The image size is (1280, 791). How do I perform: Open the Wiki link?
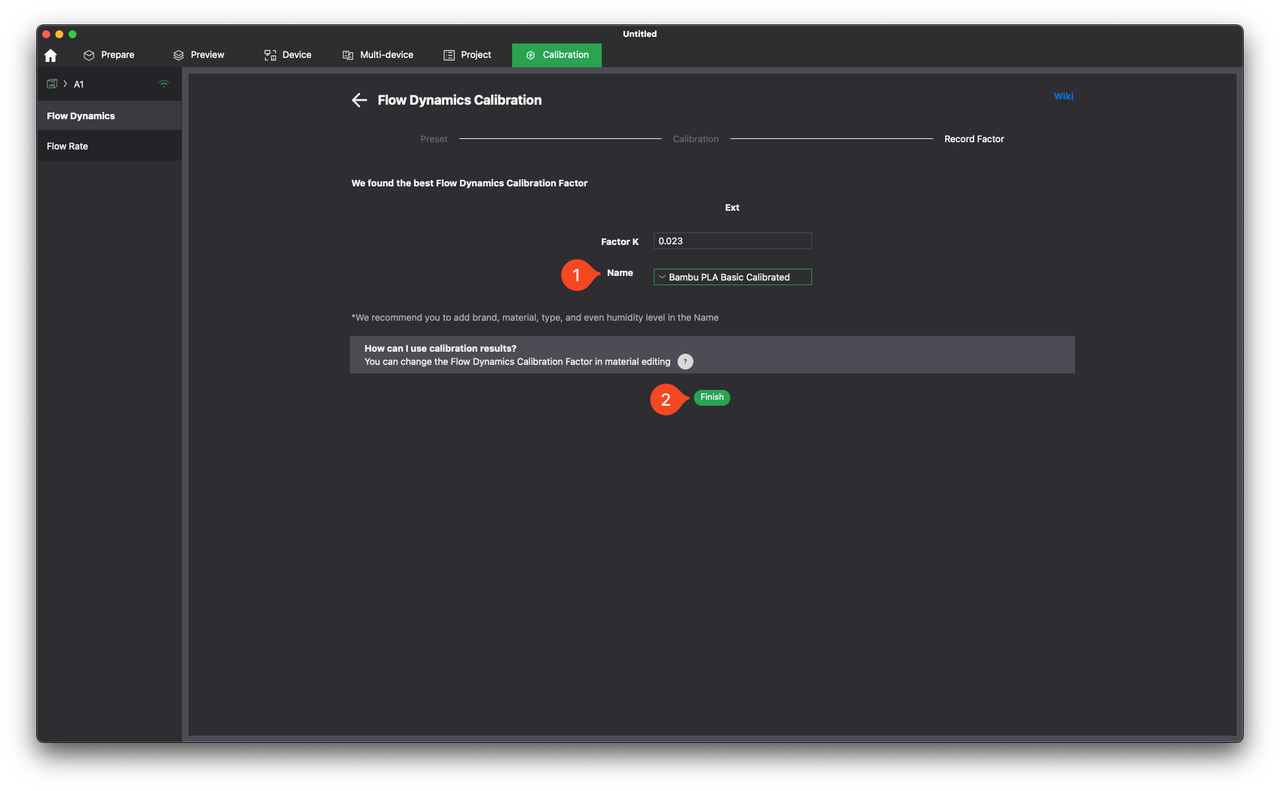coord(1063,96)
